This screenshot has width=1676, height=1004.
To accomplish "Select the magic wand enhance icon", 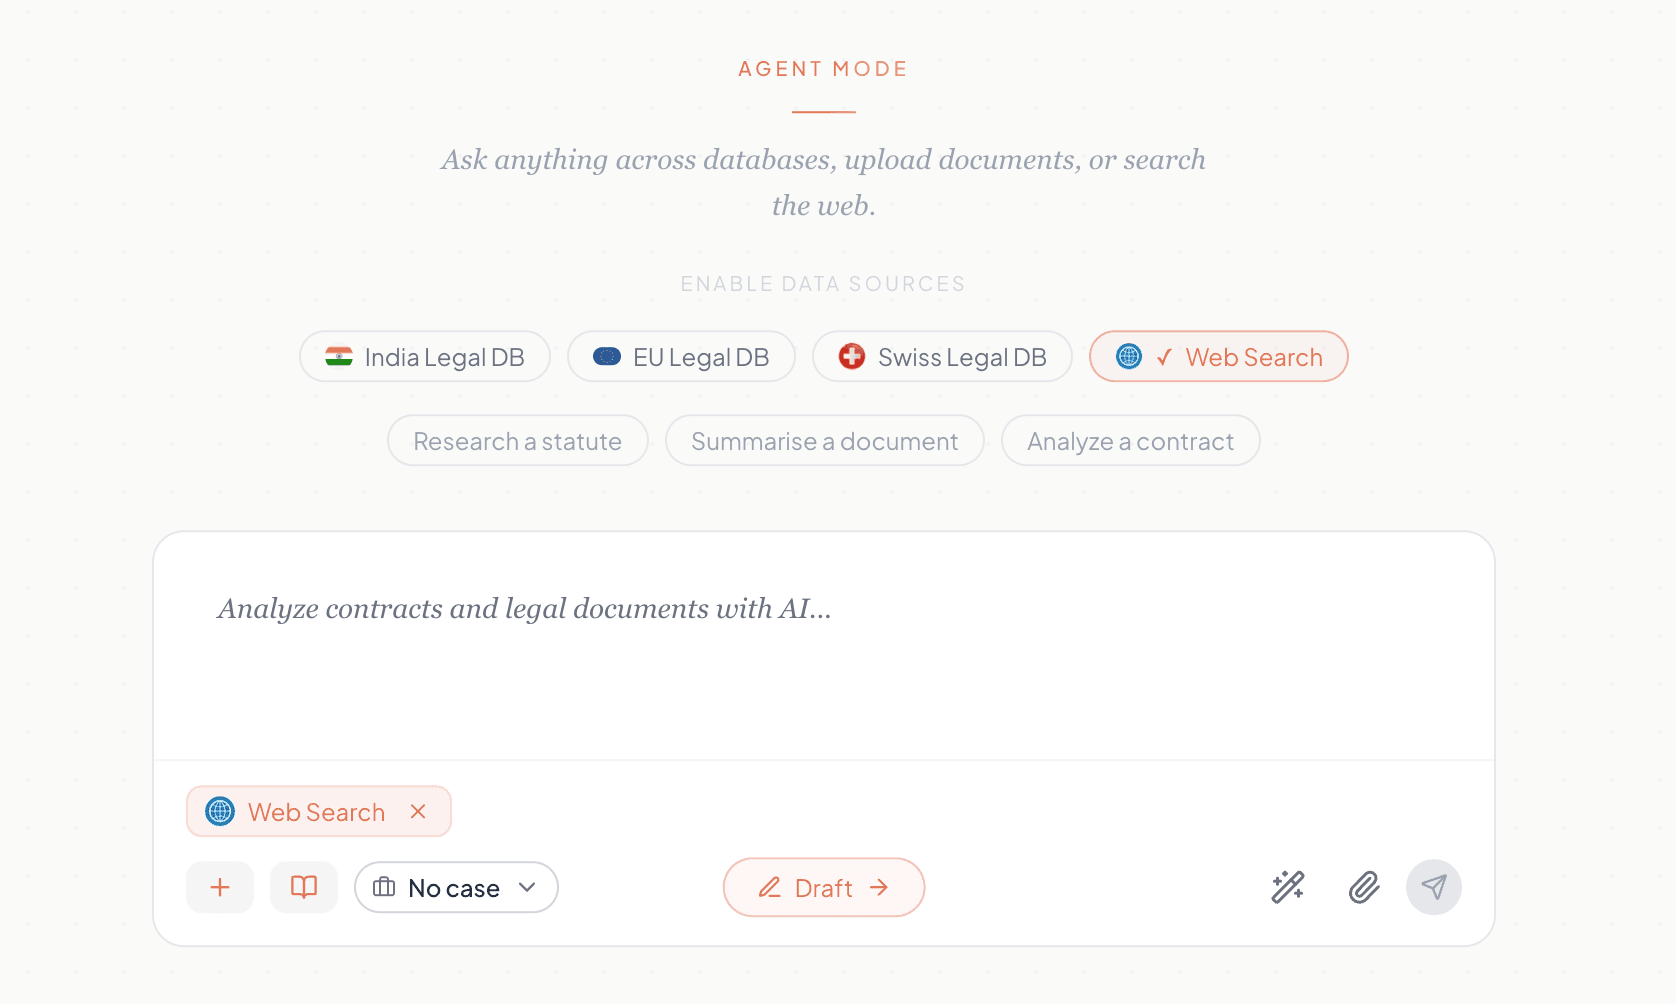I will pos(1287,887).
